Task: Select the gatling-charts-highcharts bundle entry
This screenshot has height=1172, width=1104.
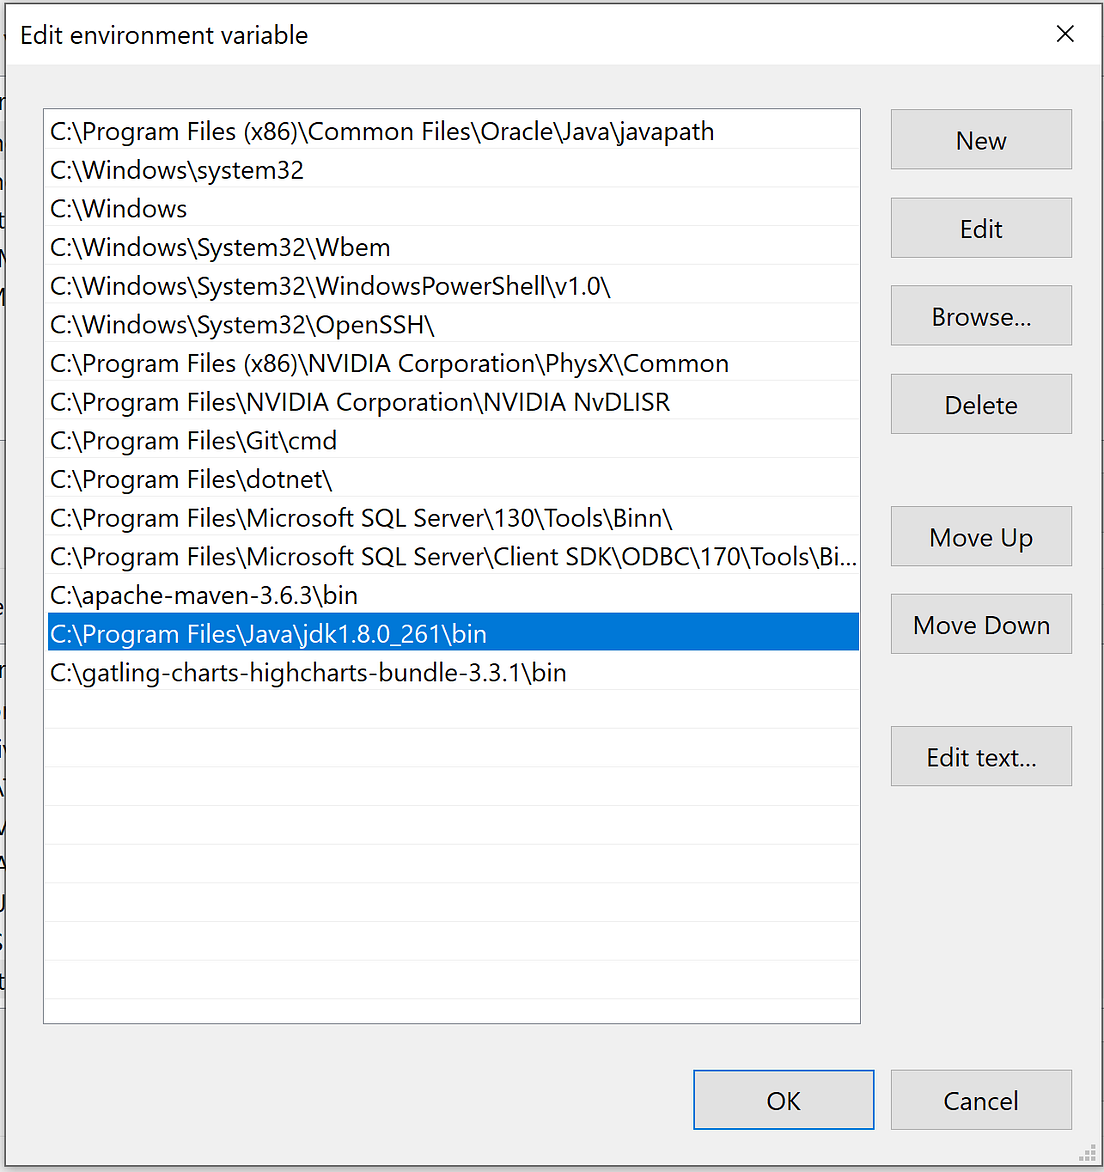Action: [307, 672]
